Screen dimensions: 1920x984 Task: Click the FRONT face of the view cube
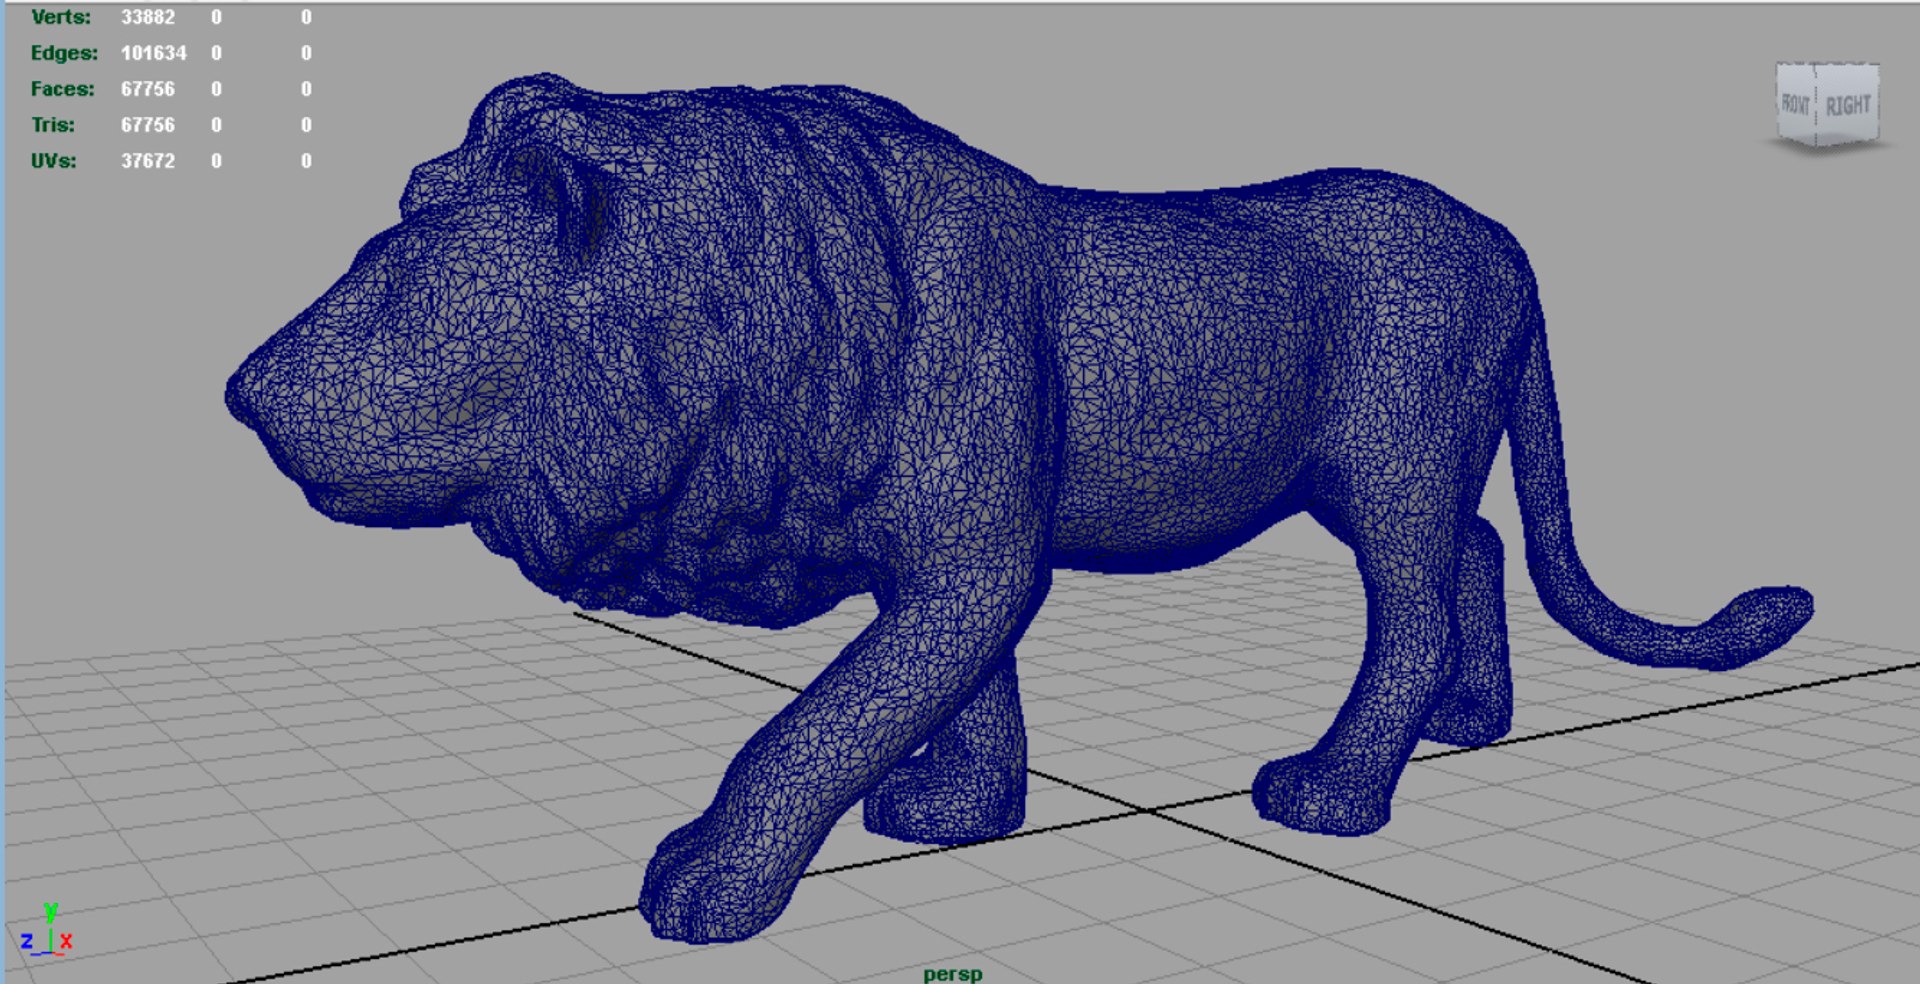pos(1796,104)
